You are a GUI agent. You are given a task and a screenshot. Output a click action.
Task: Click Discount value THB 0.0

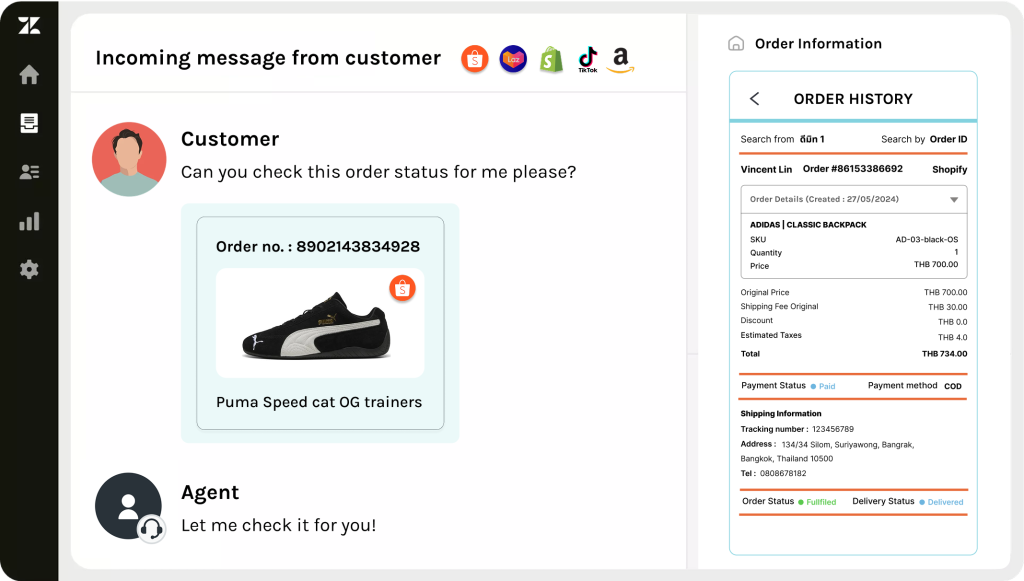953,322
